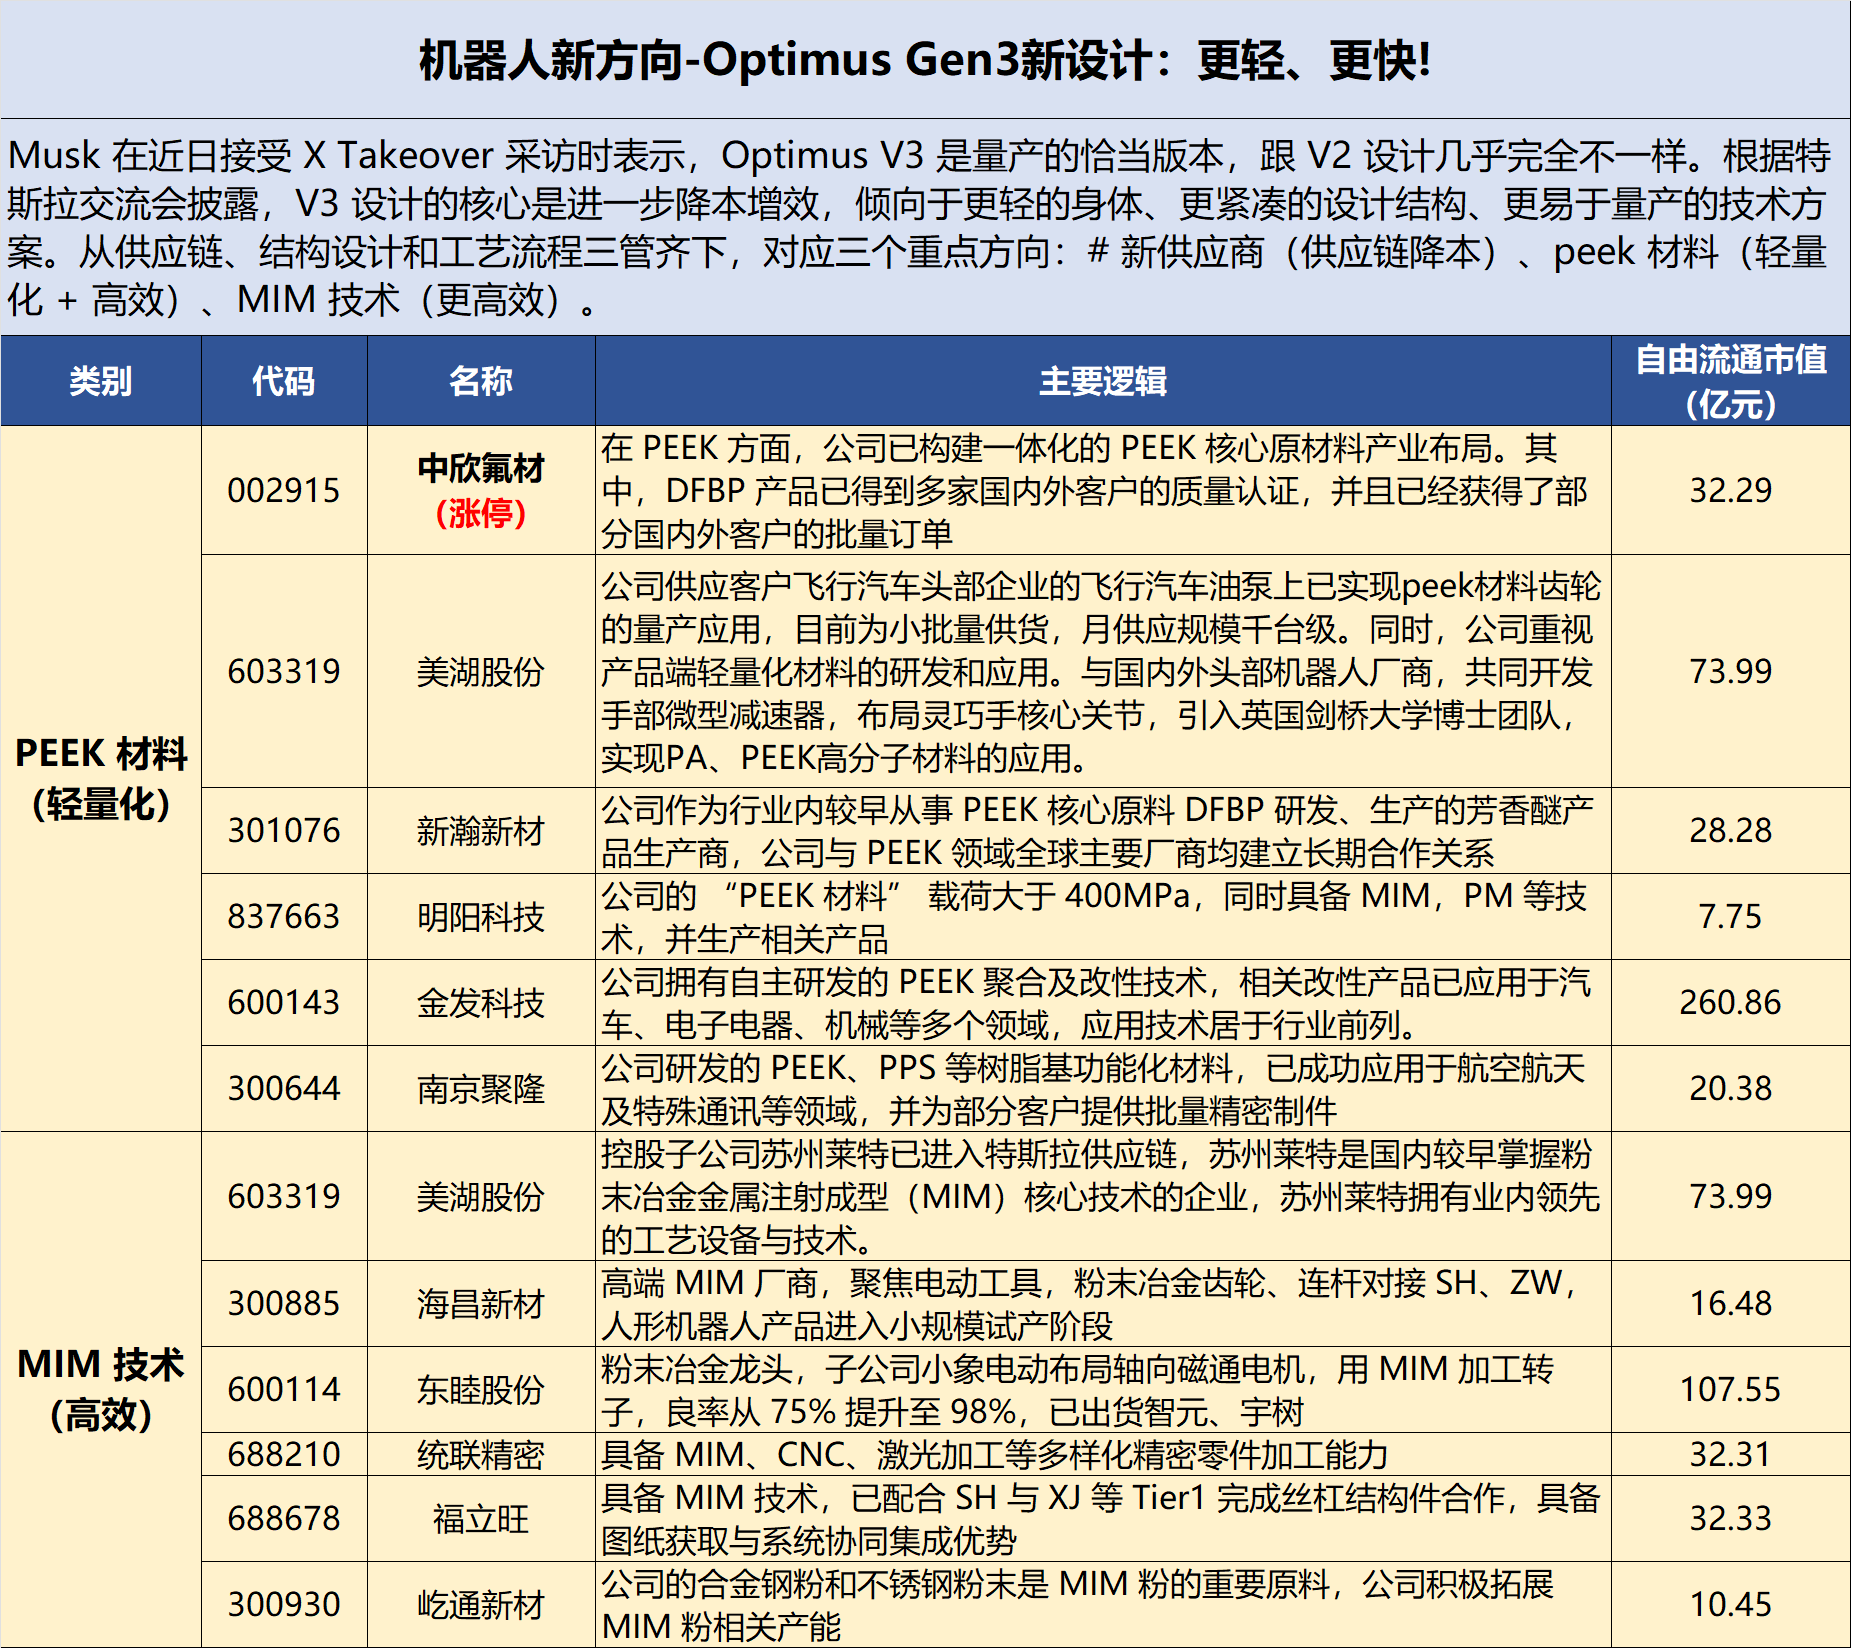Image resolution: width=1851 pixels, height=1648 pixels.
Task: Click logic text starting '公司拥有自主研发的 PEEK'
Action: 1095,1003
